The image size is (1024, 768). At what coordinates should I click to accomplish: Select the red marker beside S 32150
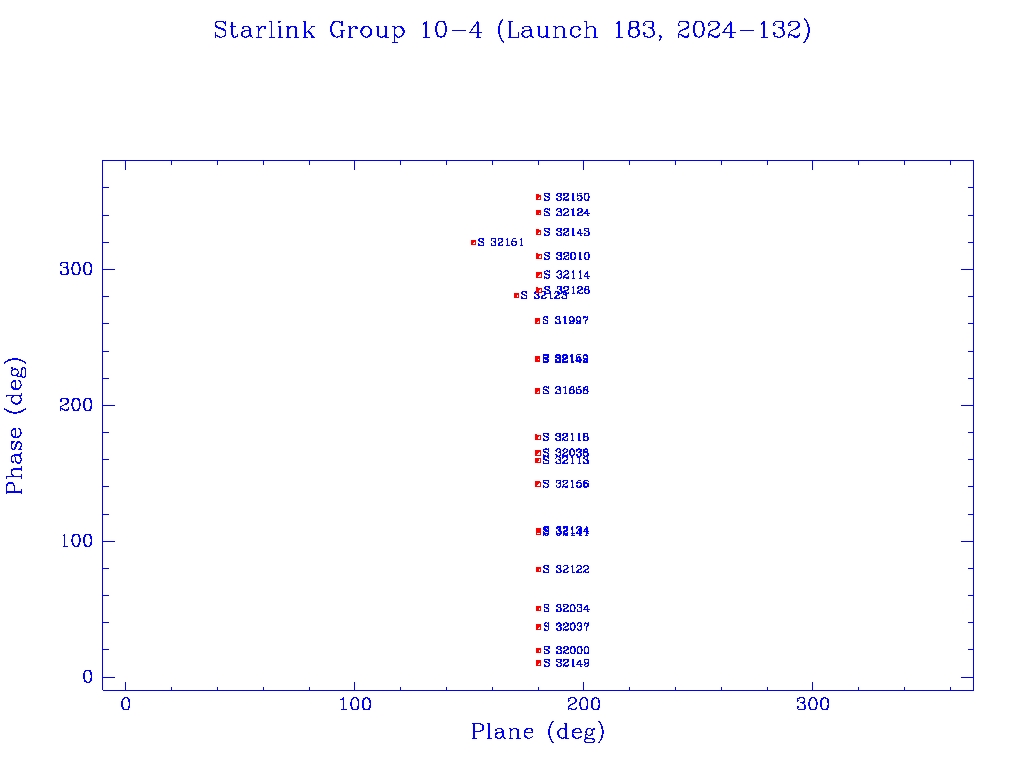[539, 197]
